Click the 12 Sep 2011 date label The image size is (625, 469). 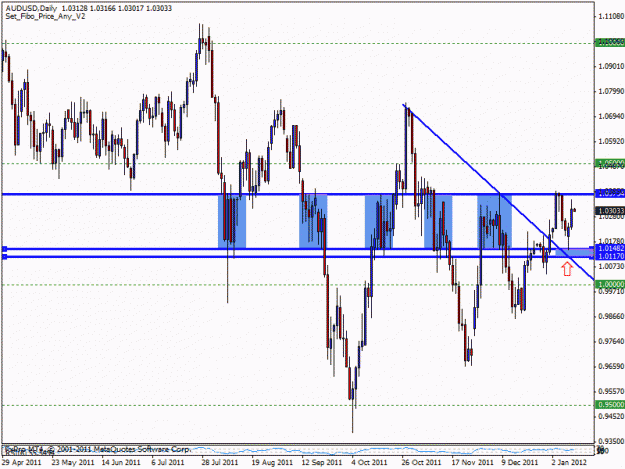point(322,462)
